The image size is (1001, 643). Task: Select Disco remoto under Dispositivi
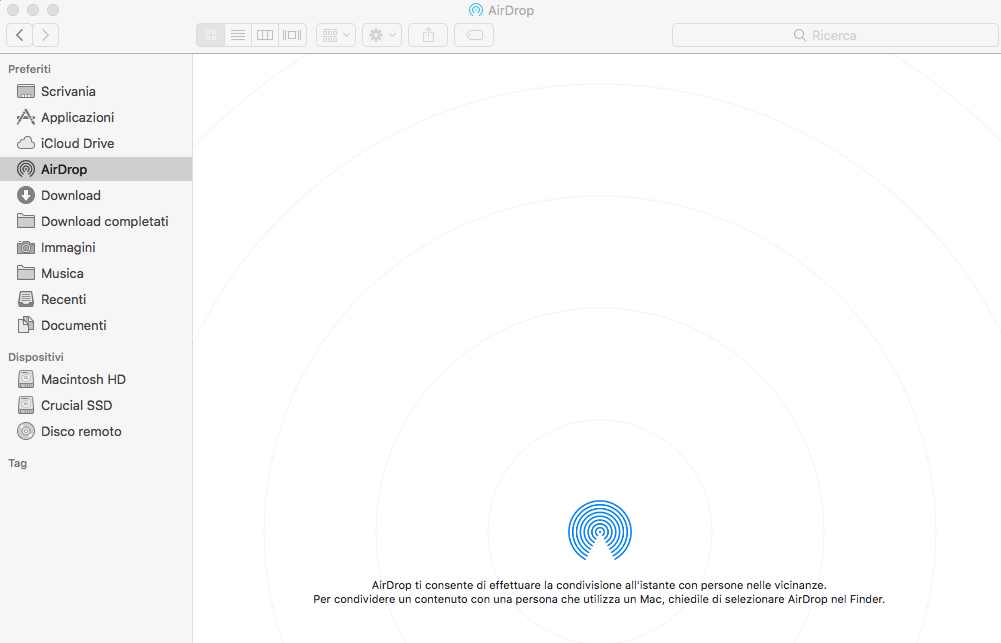click(81, 432)
